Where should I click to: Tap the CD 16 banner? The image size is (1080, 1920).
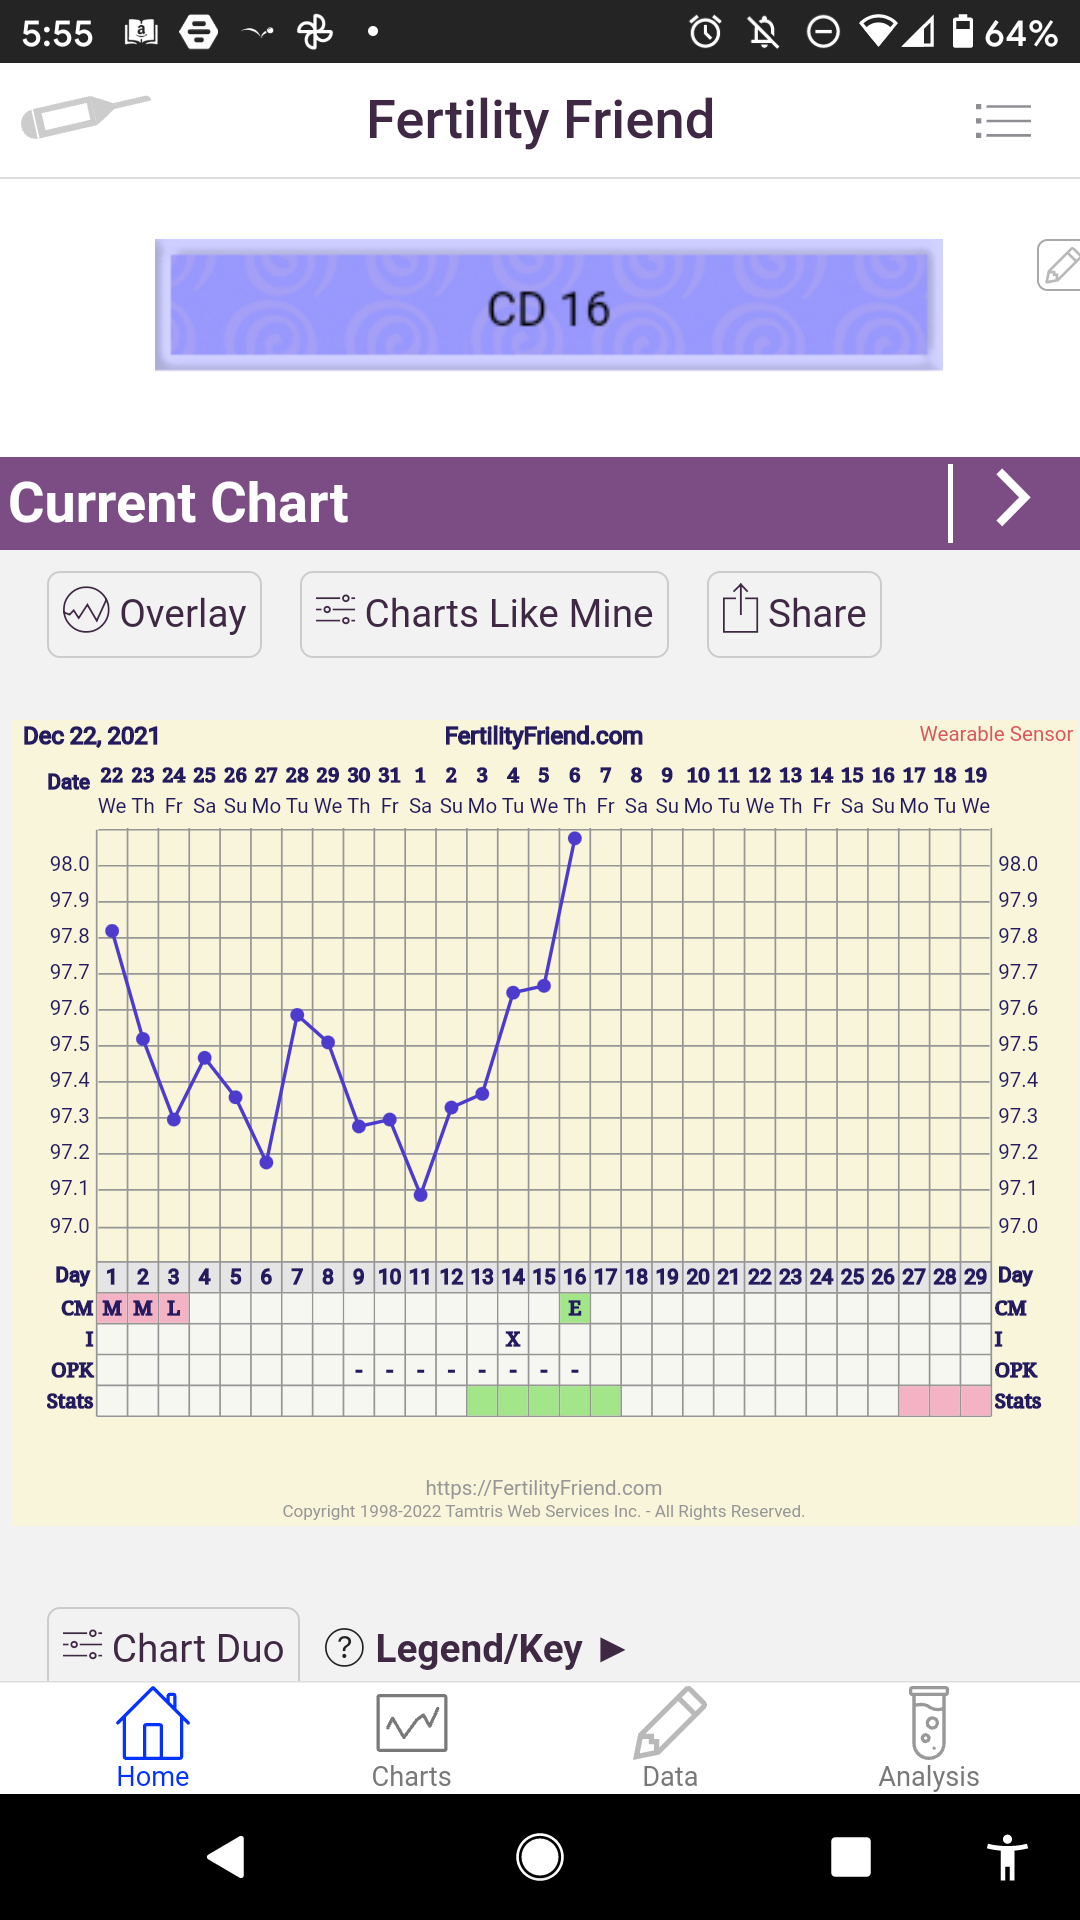(x=548, y=306)
